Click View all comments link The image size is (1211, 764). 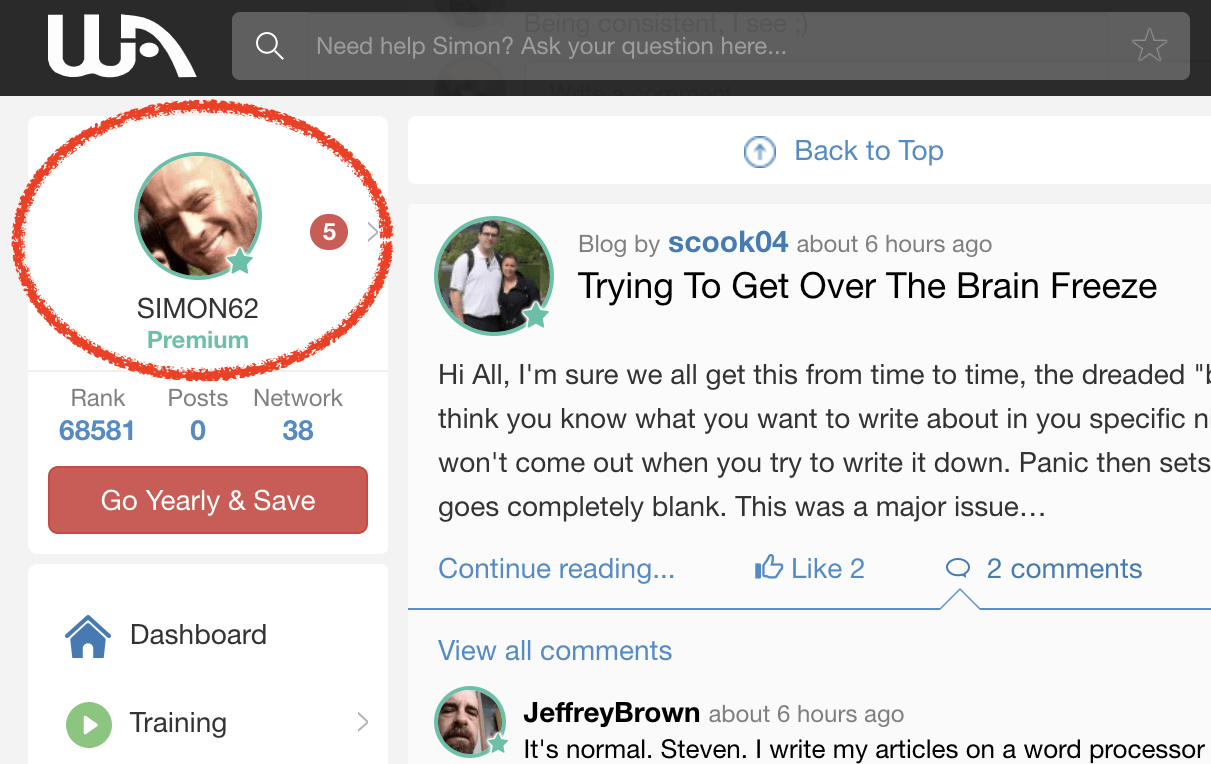555,651
